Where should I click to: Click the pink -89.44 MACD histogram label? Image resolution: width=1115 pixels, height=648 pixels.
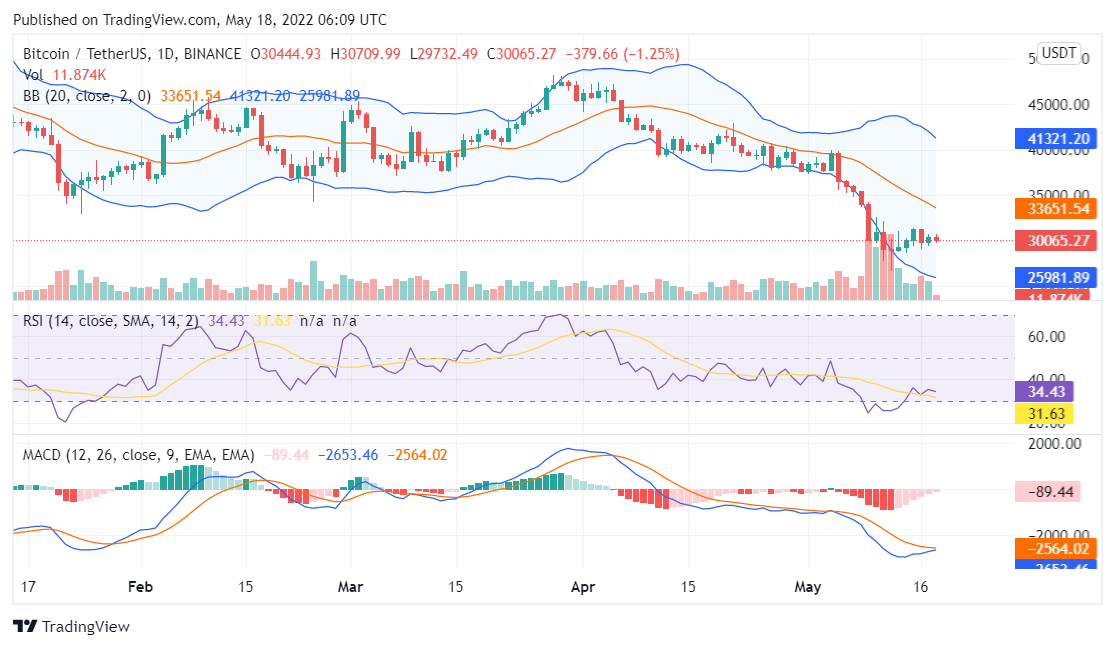[1045, 492]
